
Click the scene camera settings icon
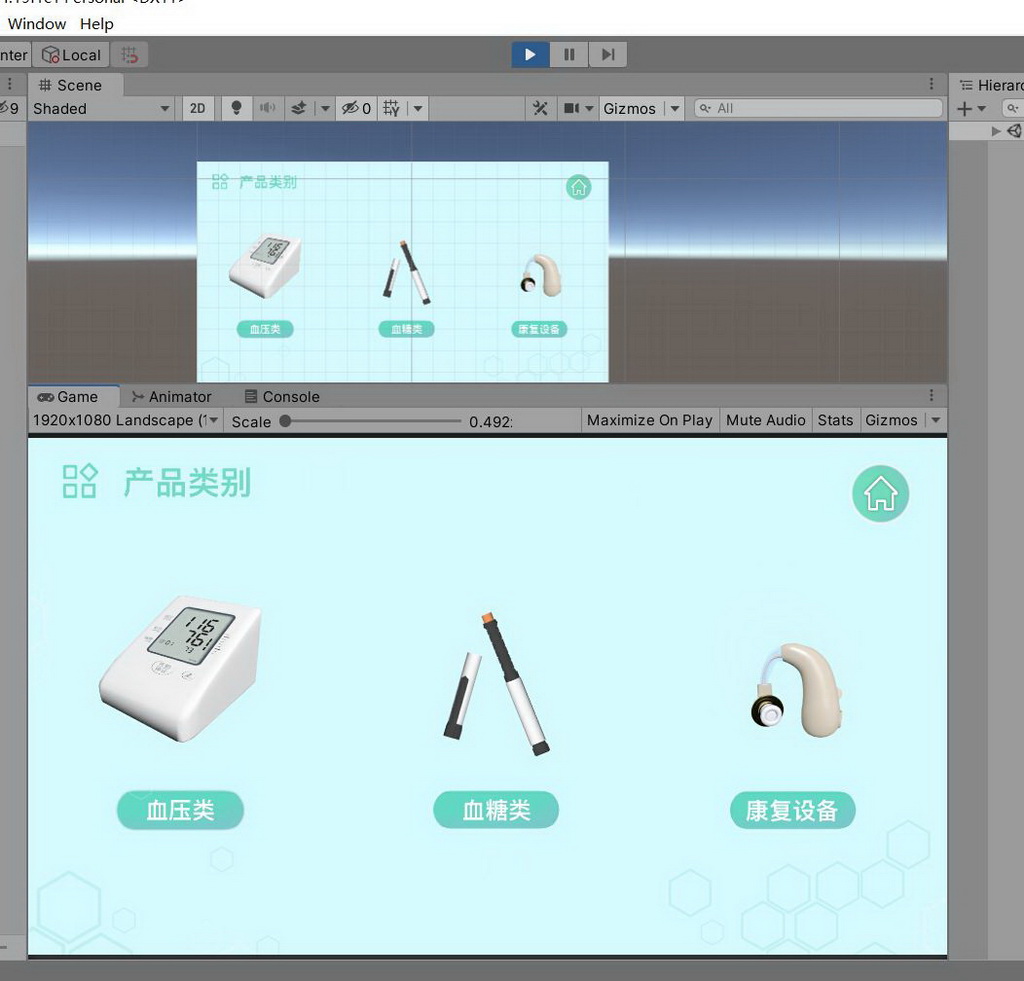point(571,108)
